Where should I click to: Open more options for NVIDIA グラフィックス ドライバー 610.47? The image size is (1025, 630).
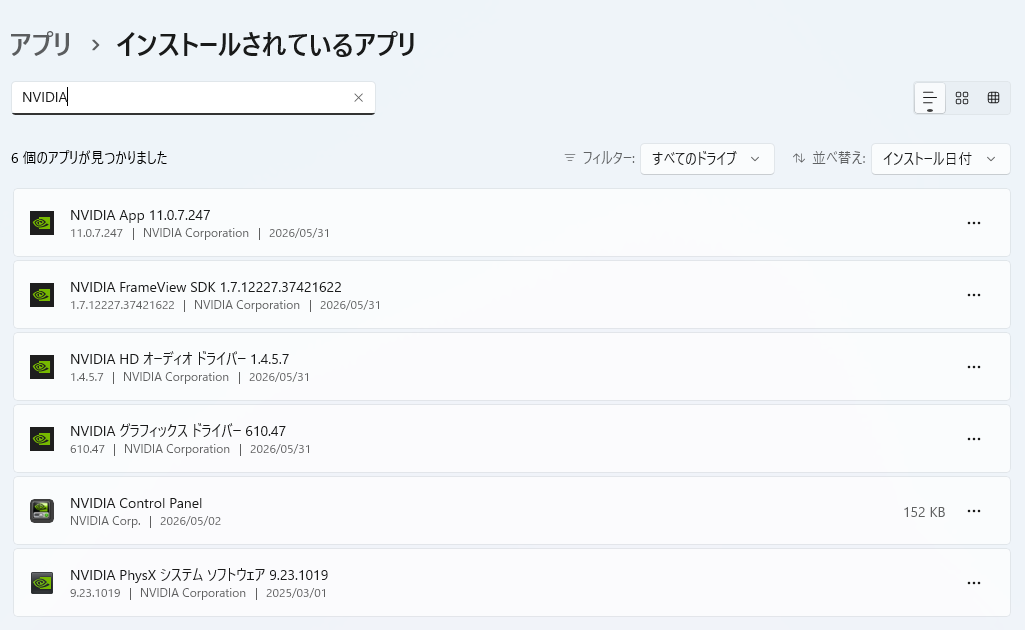973,439
